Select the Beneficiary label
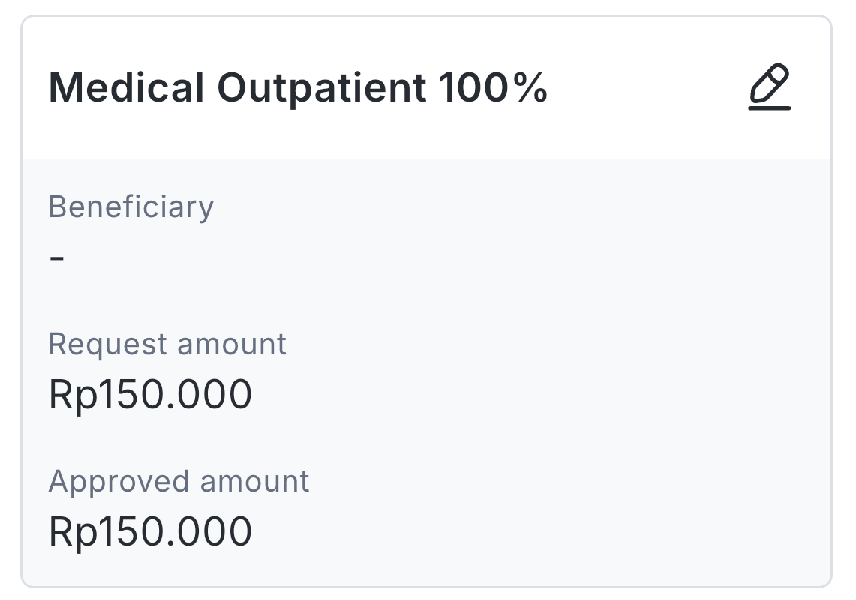This screenshot has width=856, height=600. point(131,207)
